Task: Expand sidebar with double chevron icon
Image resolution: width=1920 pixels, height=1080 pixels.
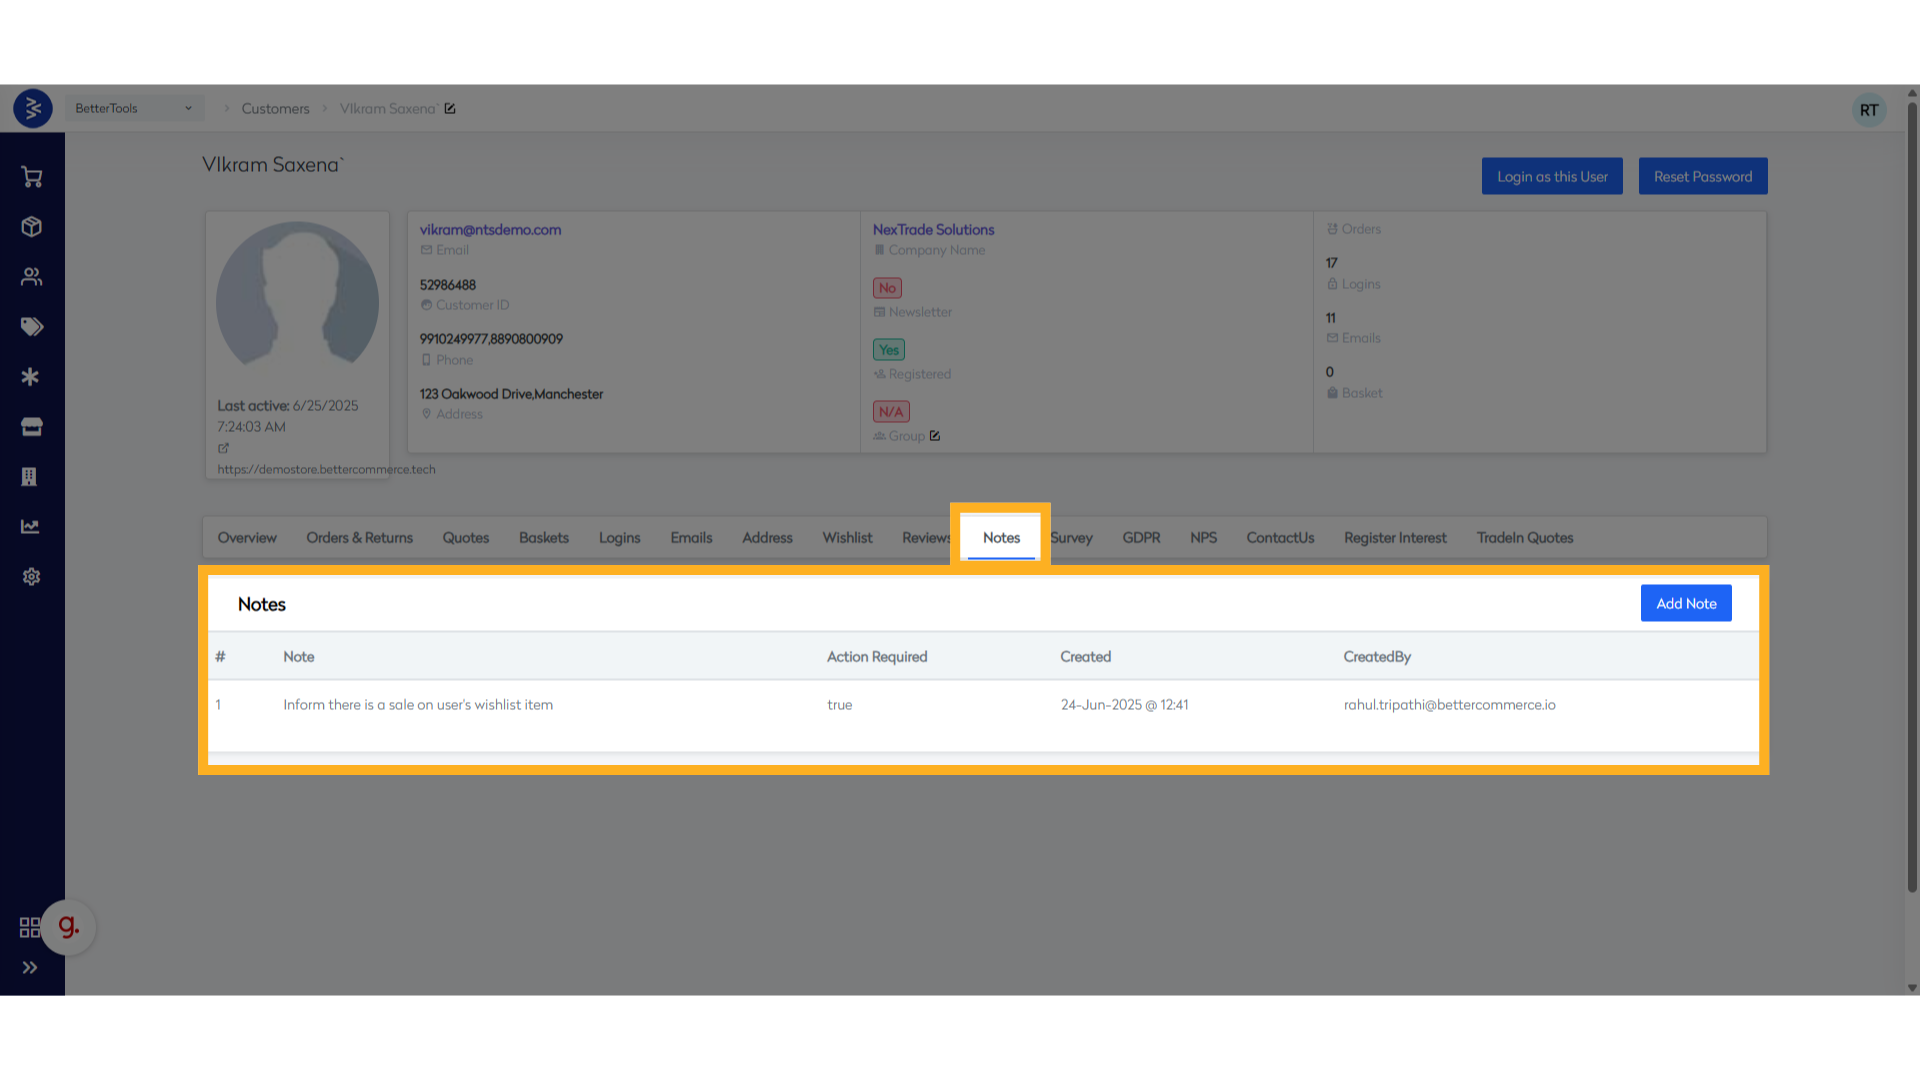Action: pos(30,967)
